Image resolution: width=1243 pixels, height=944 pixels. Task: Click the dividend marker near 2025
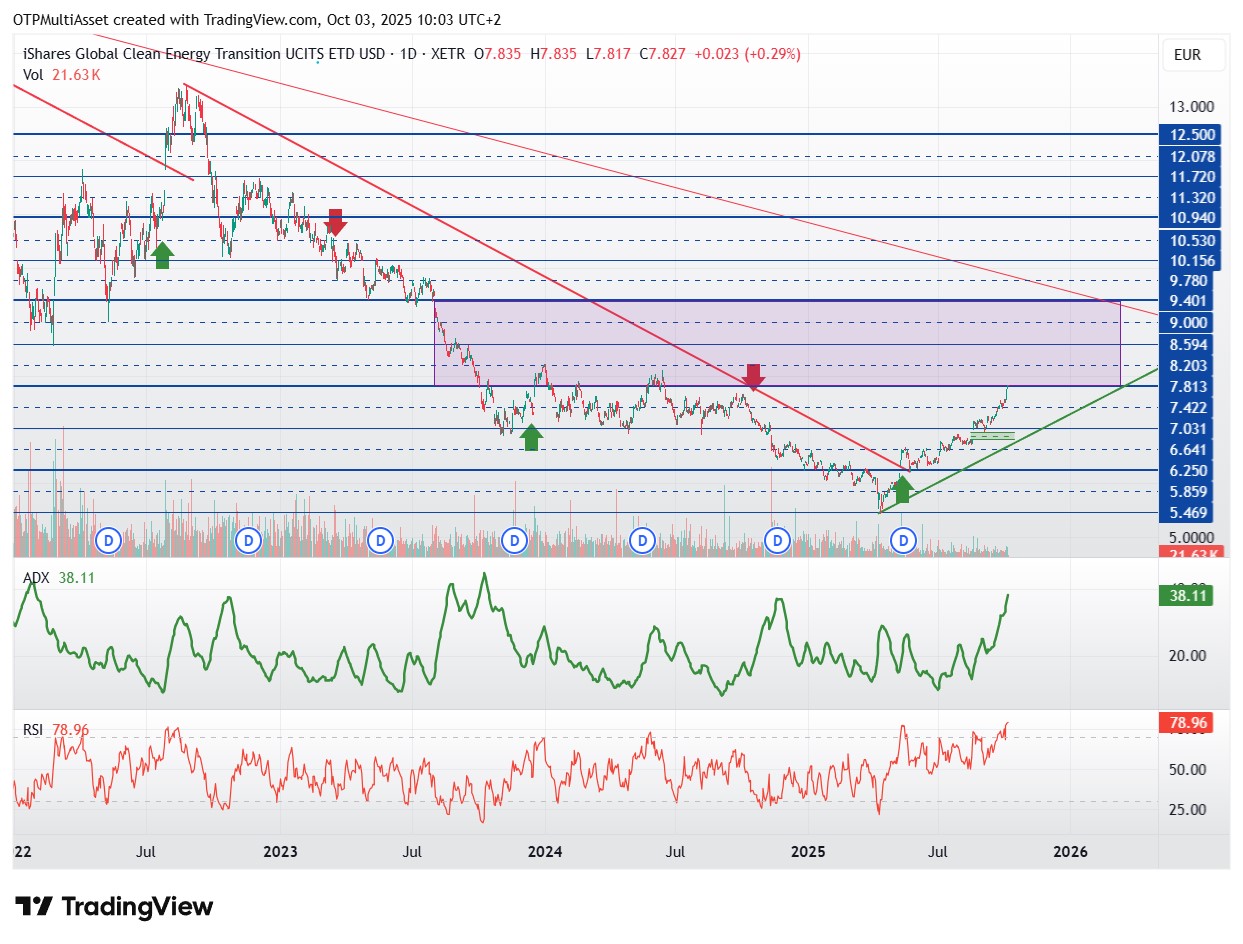(x=777, y=541)
